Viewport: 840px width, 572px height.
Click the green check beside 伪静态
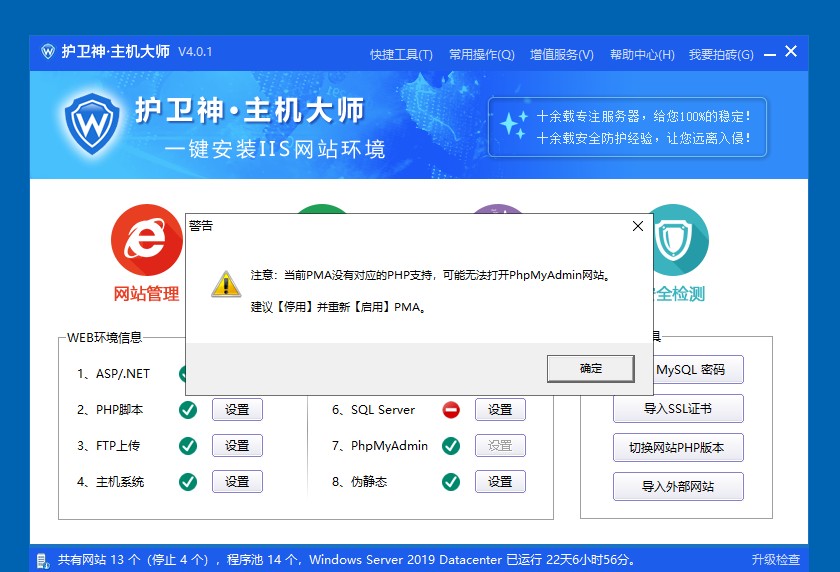(x=451, y=481)
